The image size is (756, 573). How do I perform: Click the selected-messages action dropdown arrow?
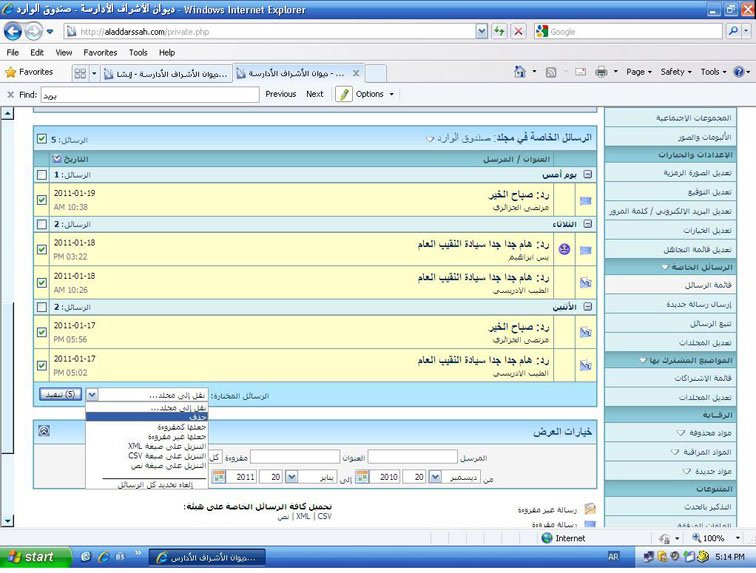[x=92, y=395]
